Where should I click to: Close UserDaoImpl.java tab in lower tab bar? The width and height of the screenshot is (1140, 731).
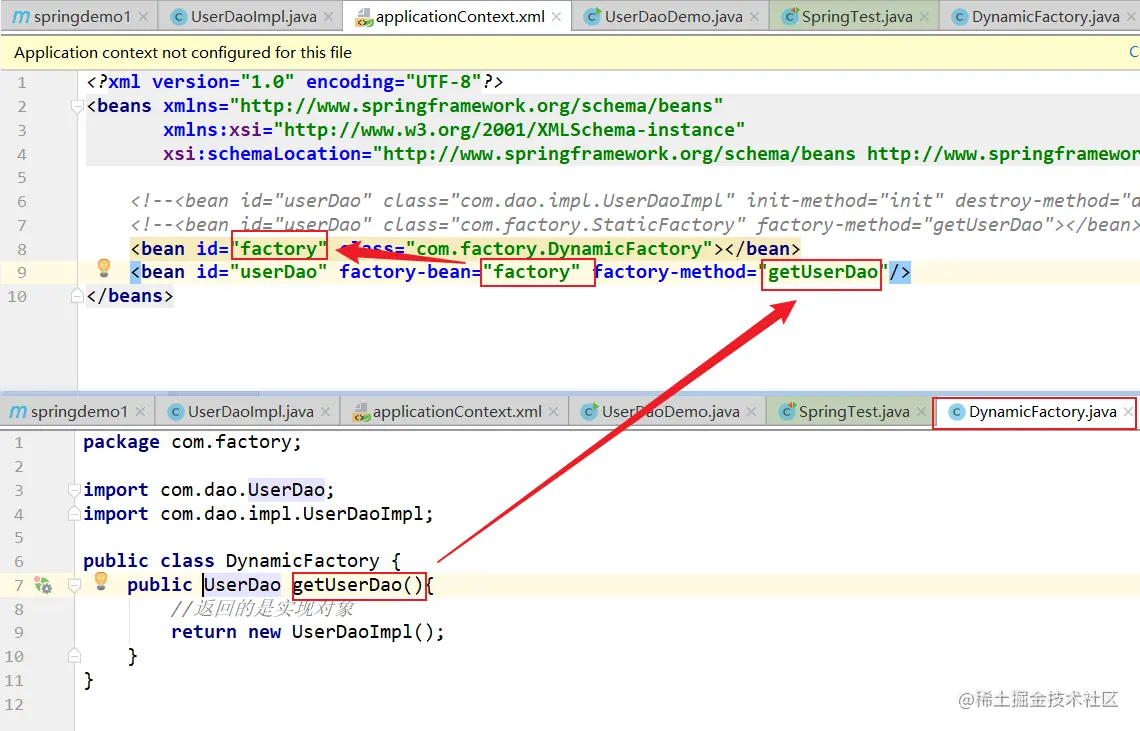click(326, 412)
